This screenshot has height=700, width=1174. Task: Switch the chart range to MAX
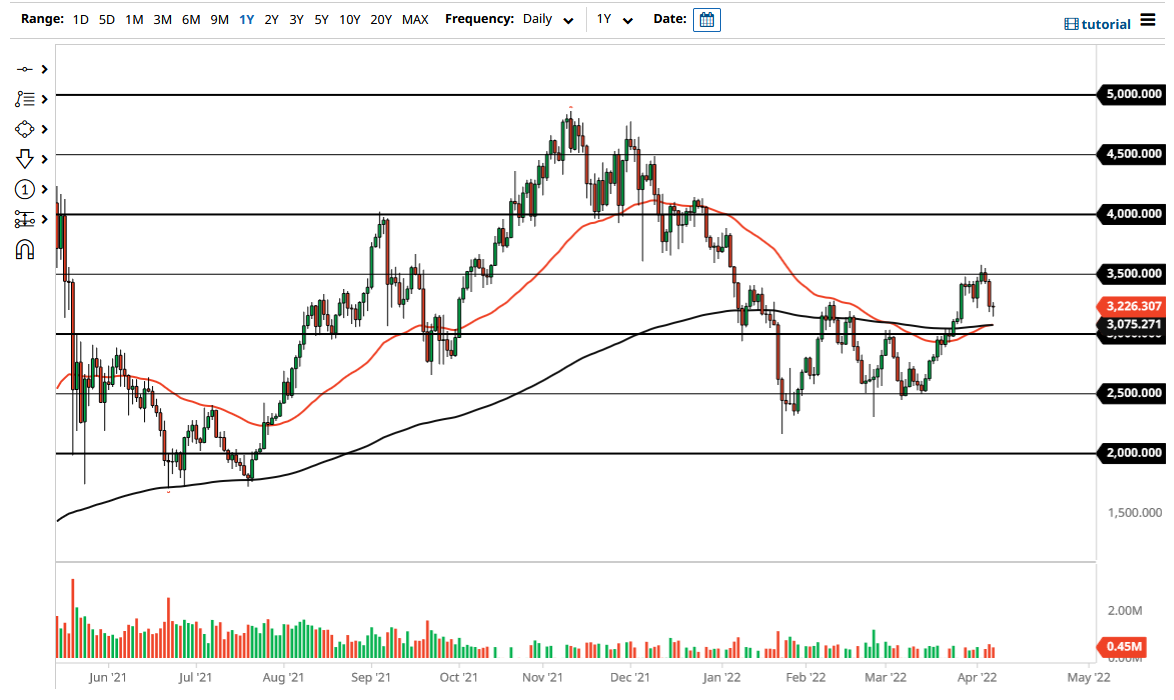point(415,19)
